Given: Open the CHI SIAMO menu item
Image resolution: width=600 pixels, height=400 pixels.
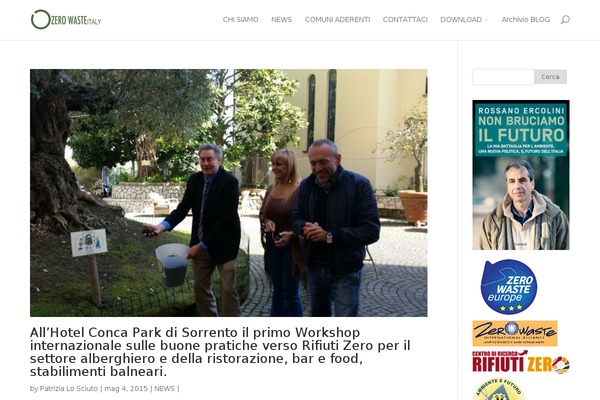Looking at the screenshot, I should 240,20.
